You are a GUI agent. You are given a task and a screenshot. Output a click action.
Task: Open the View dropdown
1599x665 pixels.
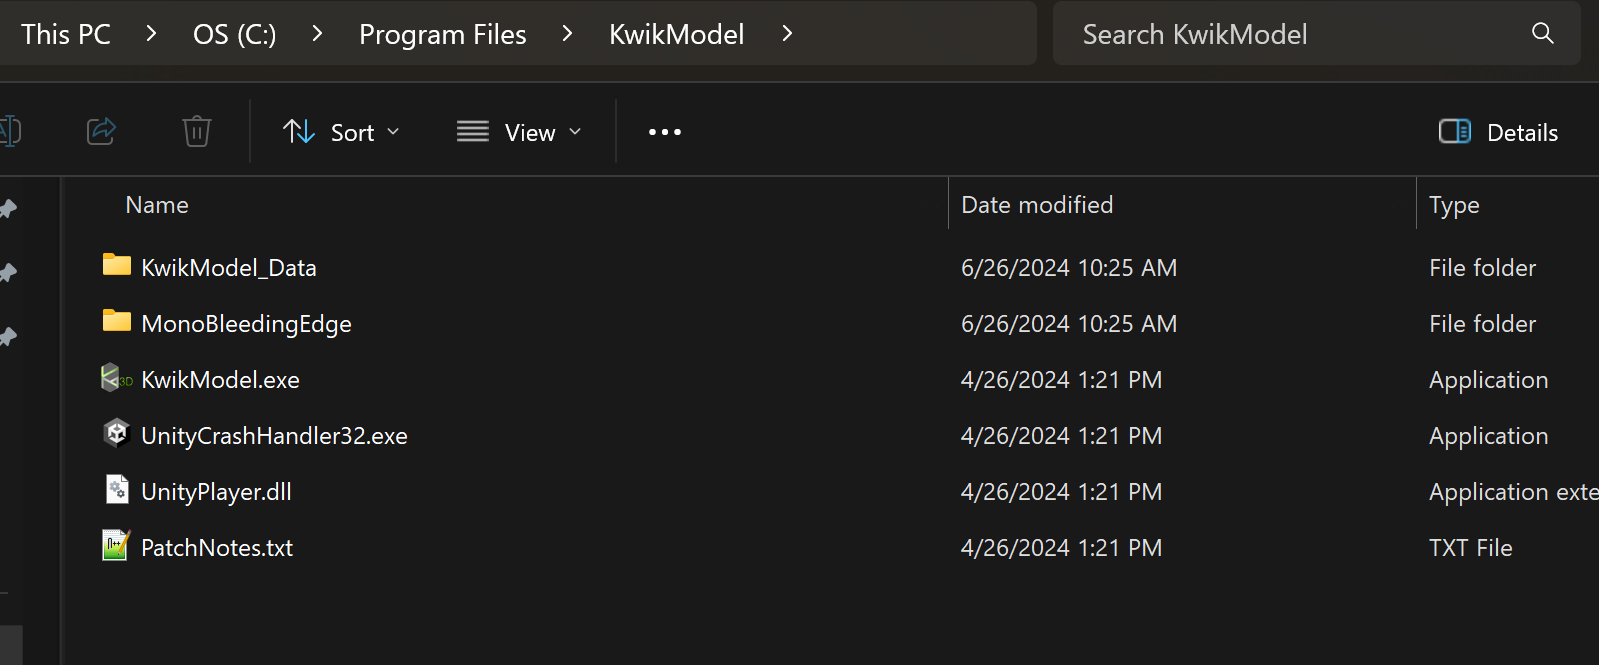520,131
